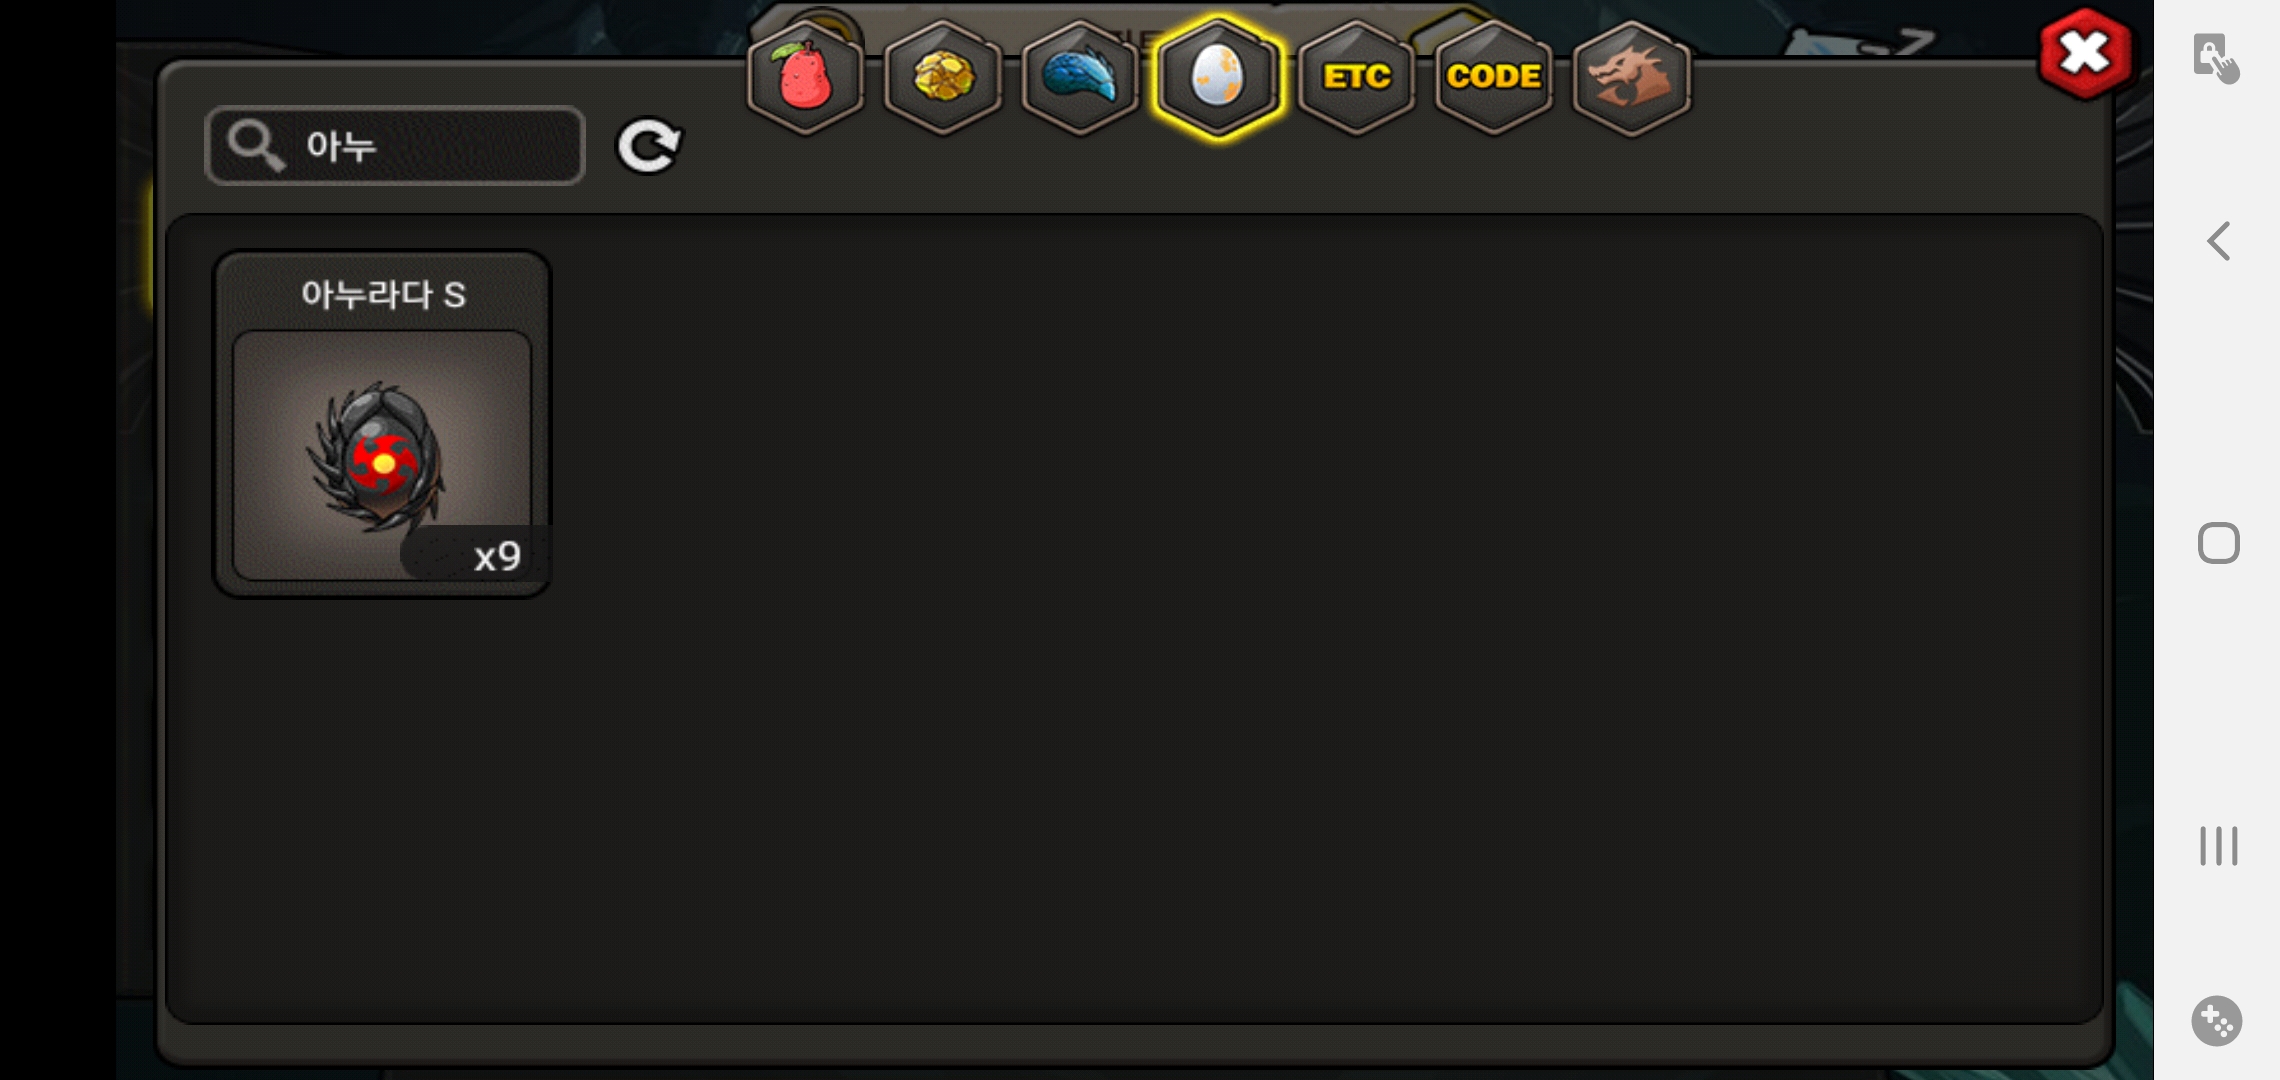Select the gold nugget category tab

tap(943, 77)
